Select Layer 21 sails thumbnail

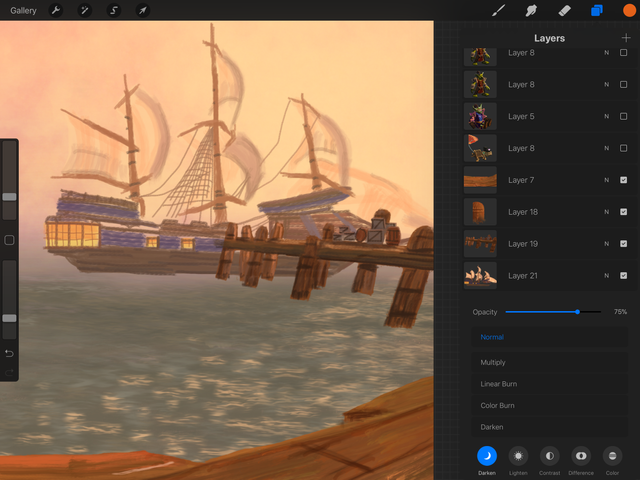click(x=480, y=276)
